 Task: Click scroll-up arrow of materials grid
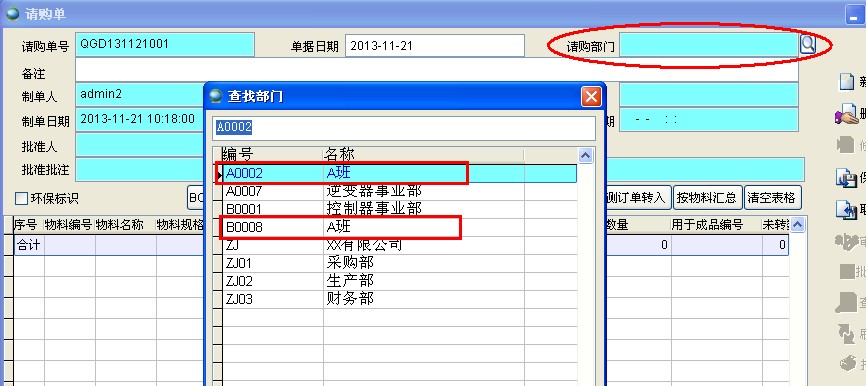click(x=798, y=224)
